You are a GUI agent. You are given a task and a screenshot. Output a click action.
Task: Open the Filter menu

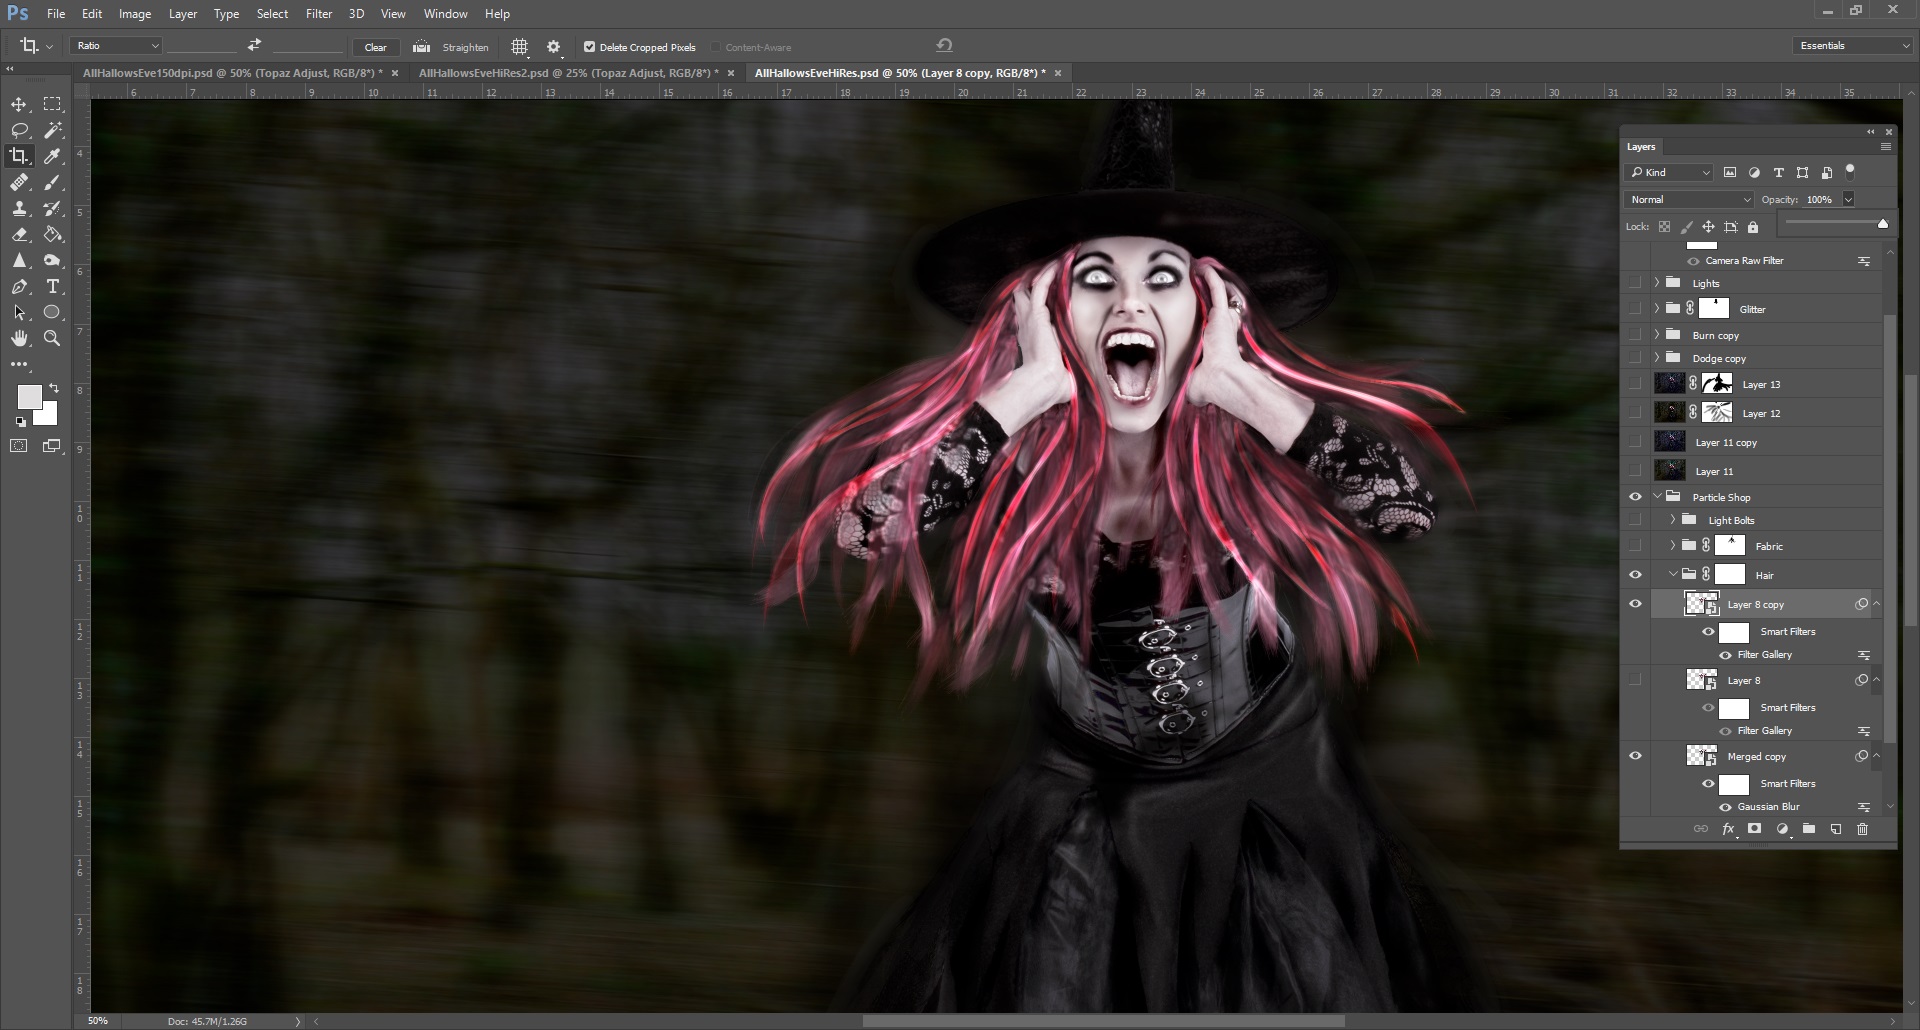point(319,13)
